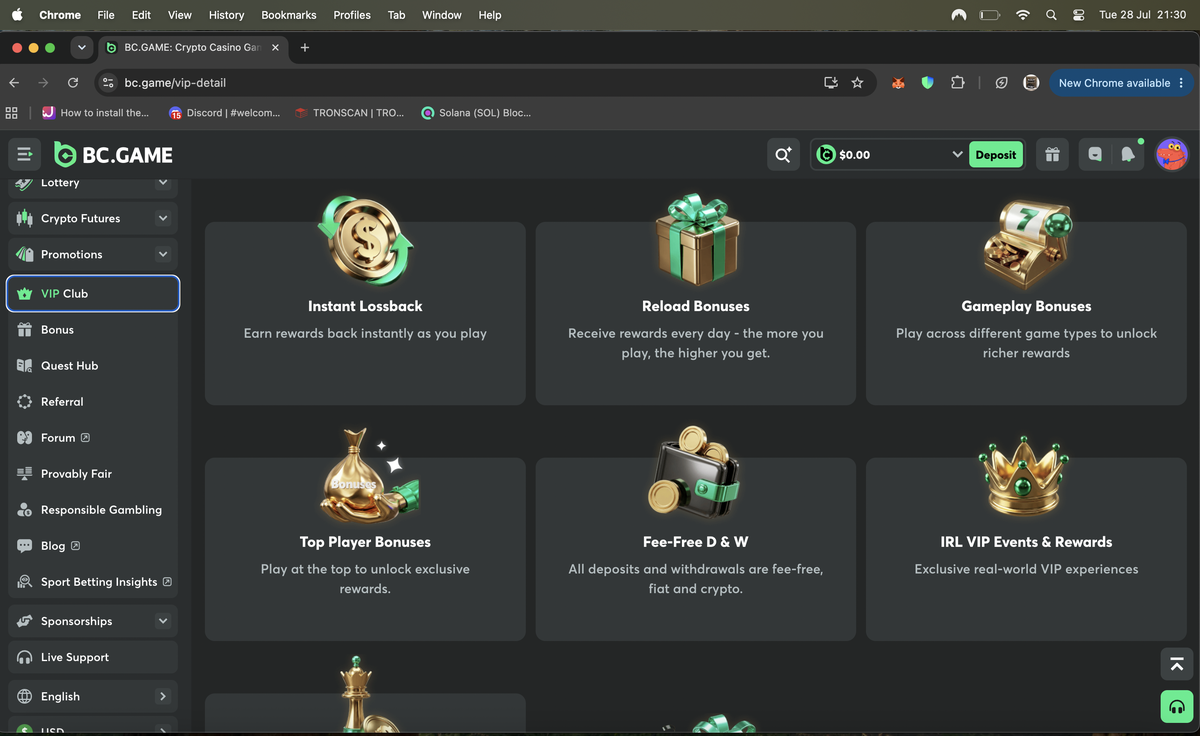Open the Bookmarks menu

(x=289, y=15)
